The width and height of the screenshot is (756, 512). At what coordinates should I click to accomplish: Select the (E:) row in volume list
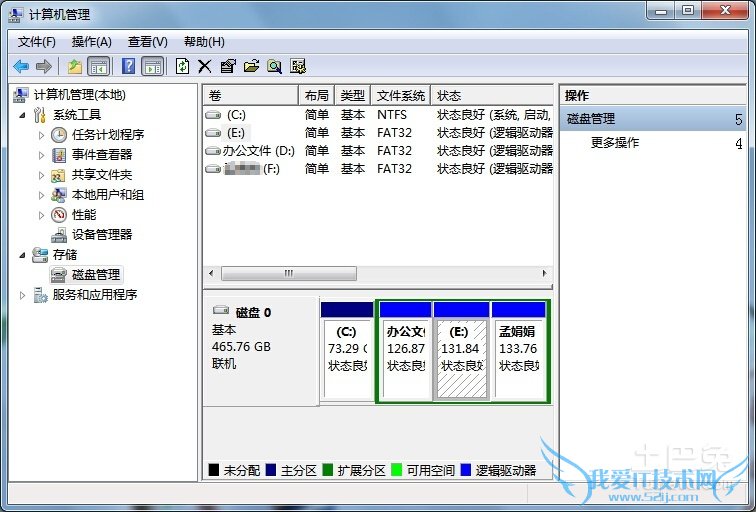pos(378,133)
